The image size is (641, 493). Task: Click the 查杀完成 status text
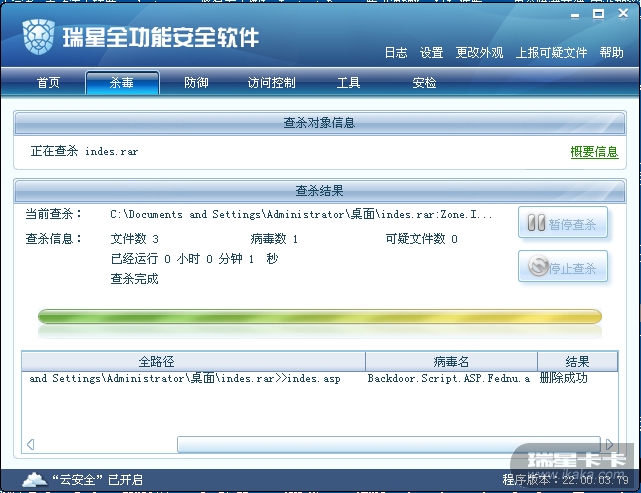134,279
